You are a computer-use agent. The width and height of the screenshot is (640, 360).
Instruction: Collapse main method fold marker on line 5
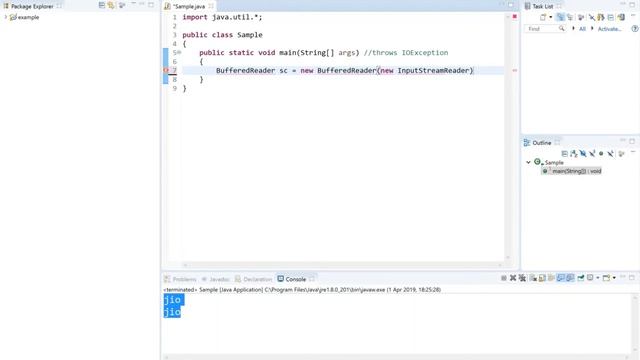pos(179,52)
